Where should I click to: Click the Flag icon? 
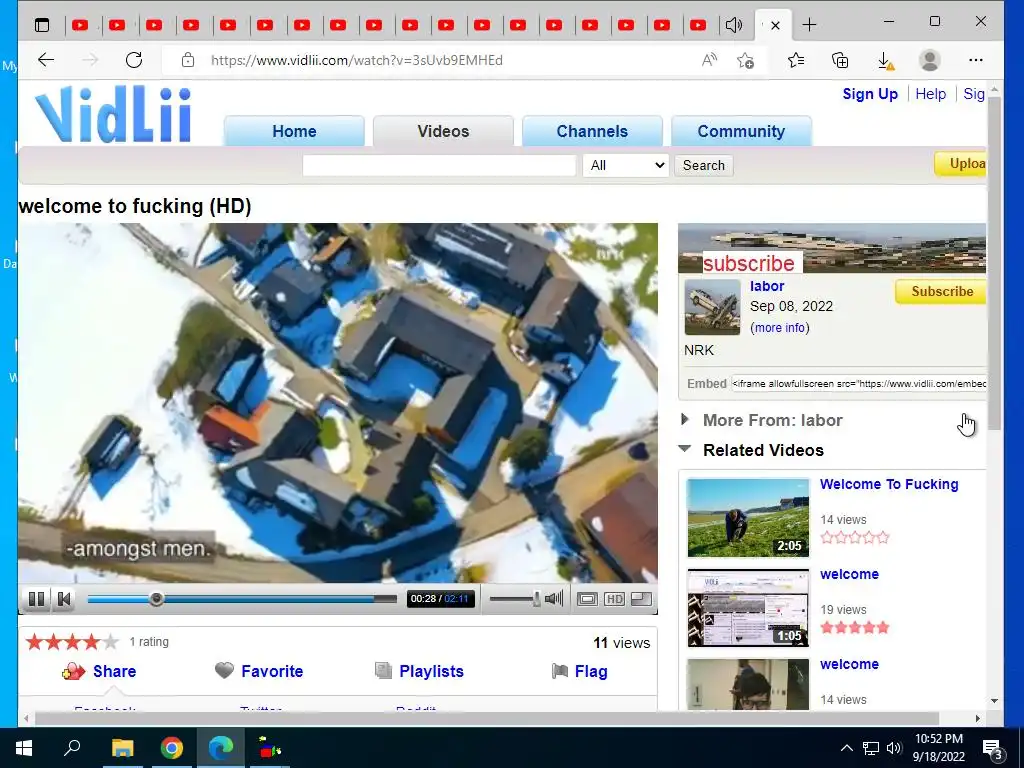tap(560, 671)
